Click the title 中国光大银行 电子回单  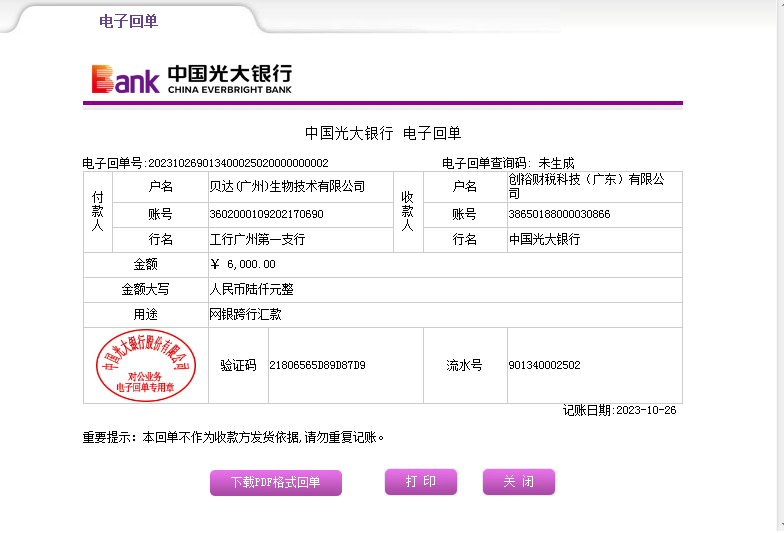point(382,133)
